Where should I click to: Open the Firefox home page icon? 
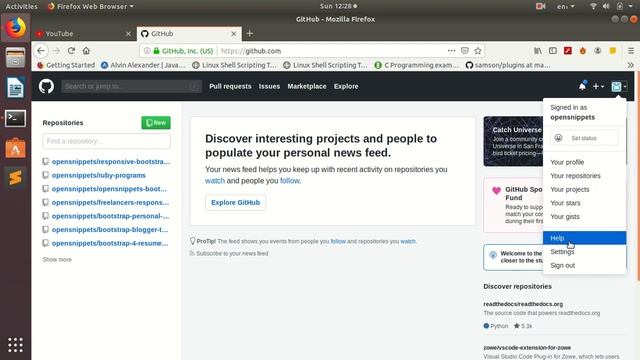pos(86,51)
